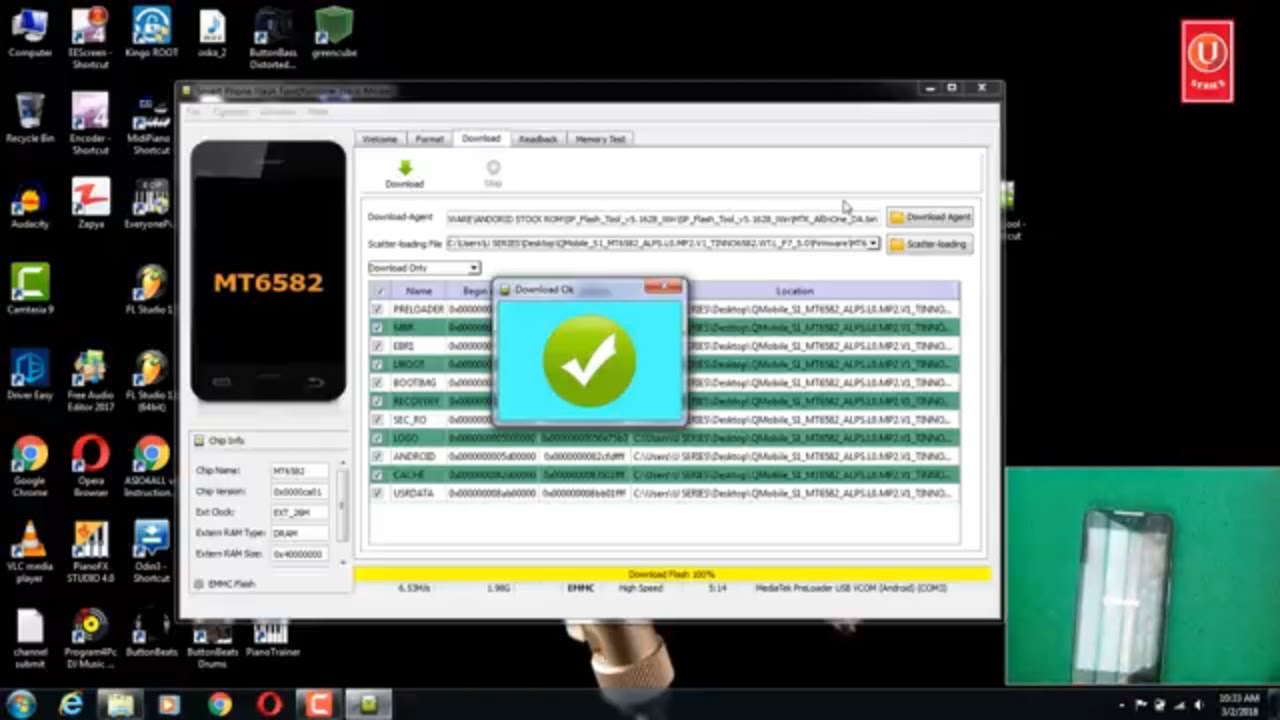Open the Memory Test tab
The image size is (1280, 720).
[x=600, y=139]
